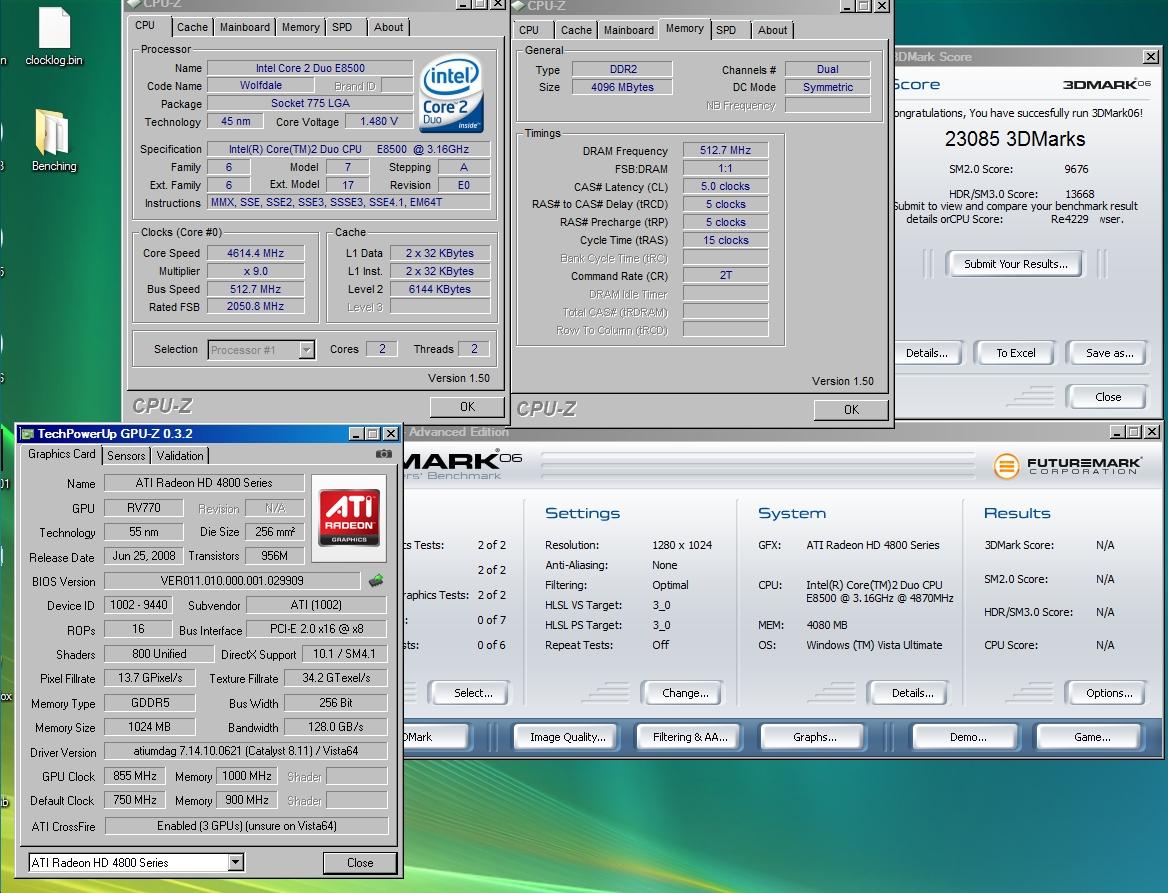
Task: Click the ATI CrossFire status field
Action: pos(247,826)
